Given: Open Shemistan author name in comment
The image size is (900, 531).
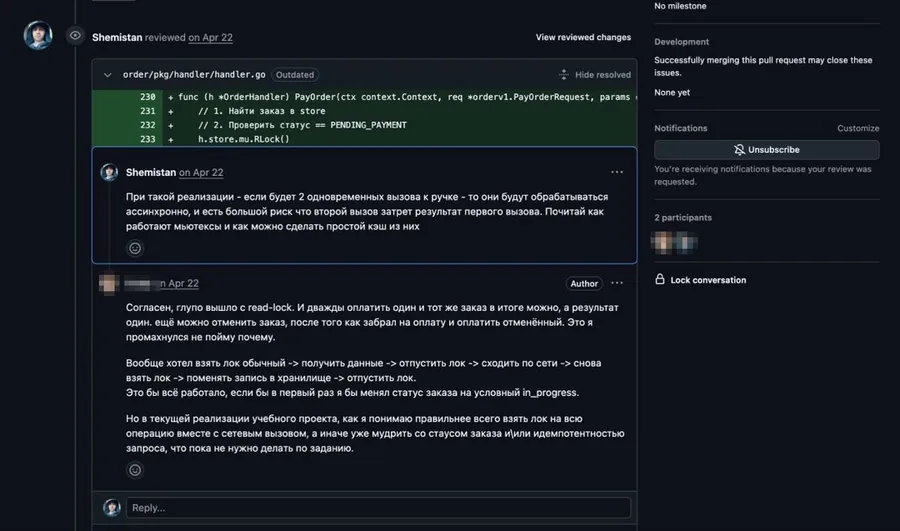Looking at the screenshot, I should click(151, 172).
